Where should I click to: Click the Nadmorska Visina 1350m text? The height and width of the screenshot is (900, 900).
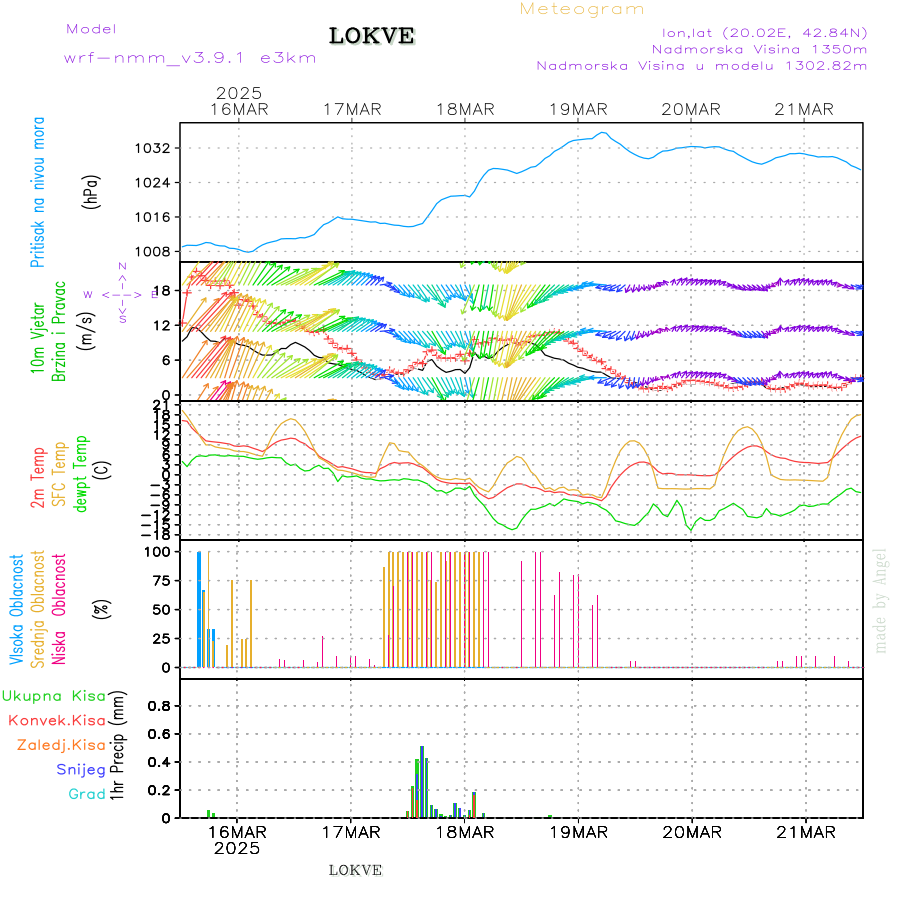[759, 48]
